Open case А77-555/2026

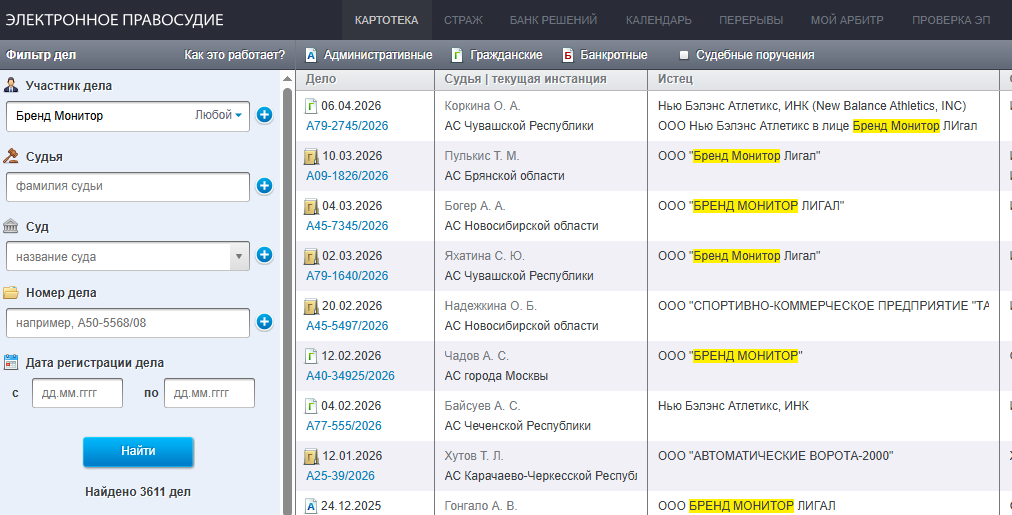343,426
